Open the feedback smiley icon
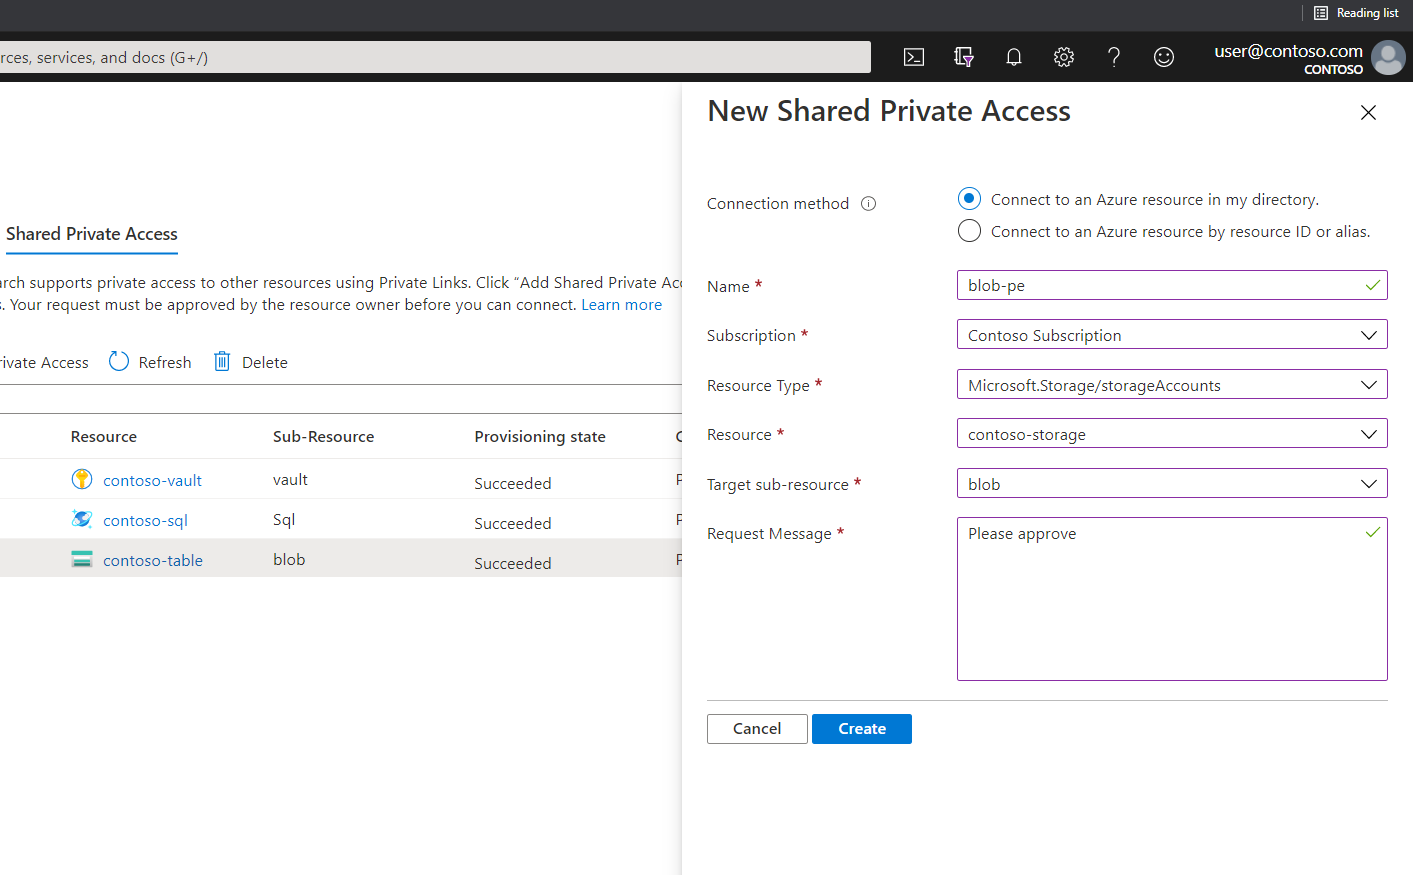 [x=1163, y=57]
